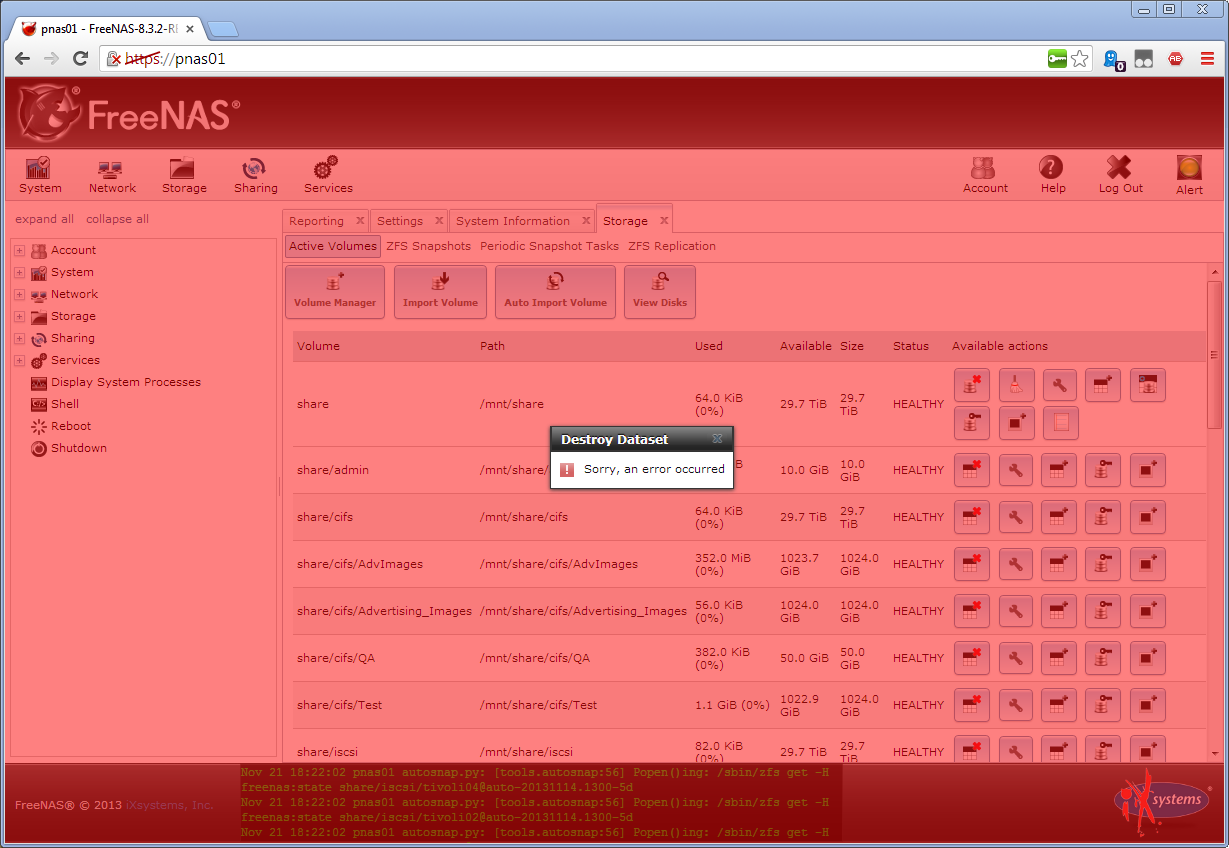The height and width of the screenshot is (848, 1229).
Task: Click Reboot in the sidebar
Action: tap(71, 426)
